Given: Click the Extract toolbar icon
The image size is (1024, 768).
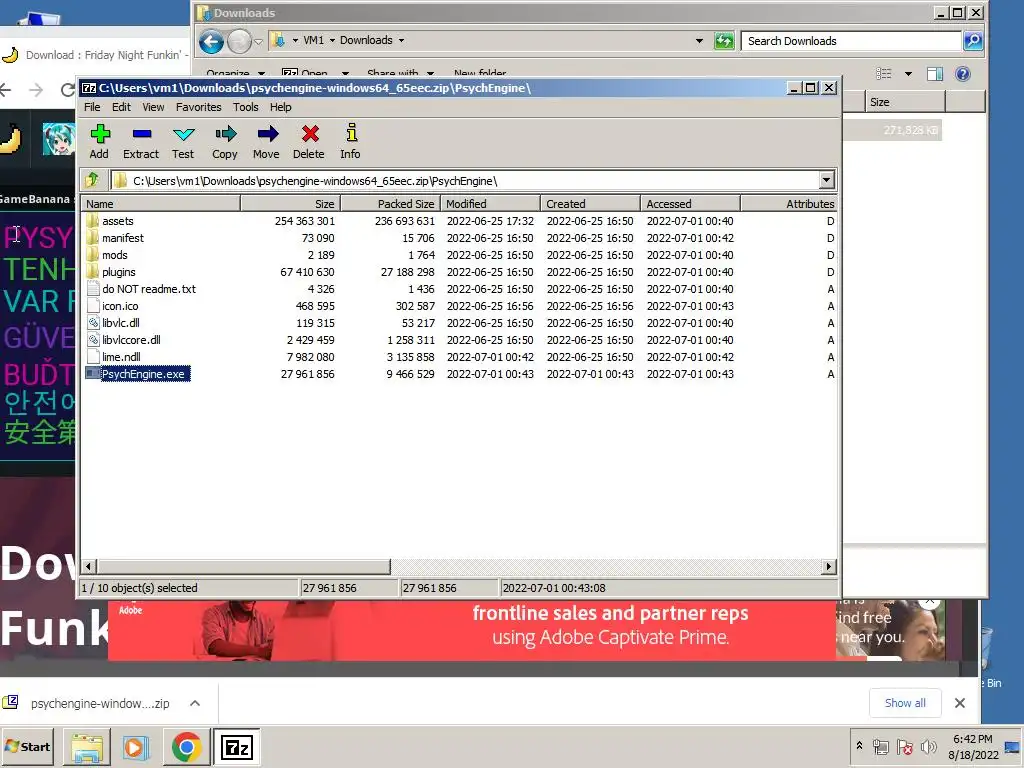Looking at the screenshot, I should [x=141, y=141].
